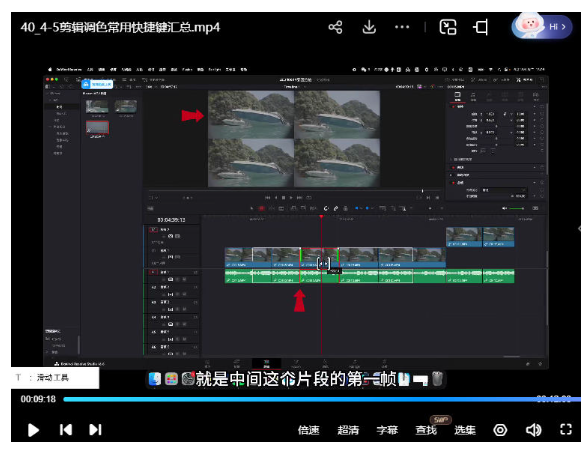Enter fullscreen with the fullscreen icon
Image resolution: width=588 pixels, height=450 pixels.
566,429
